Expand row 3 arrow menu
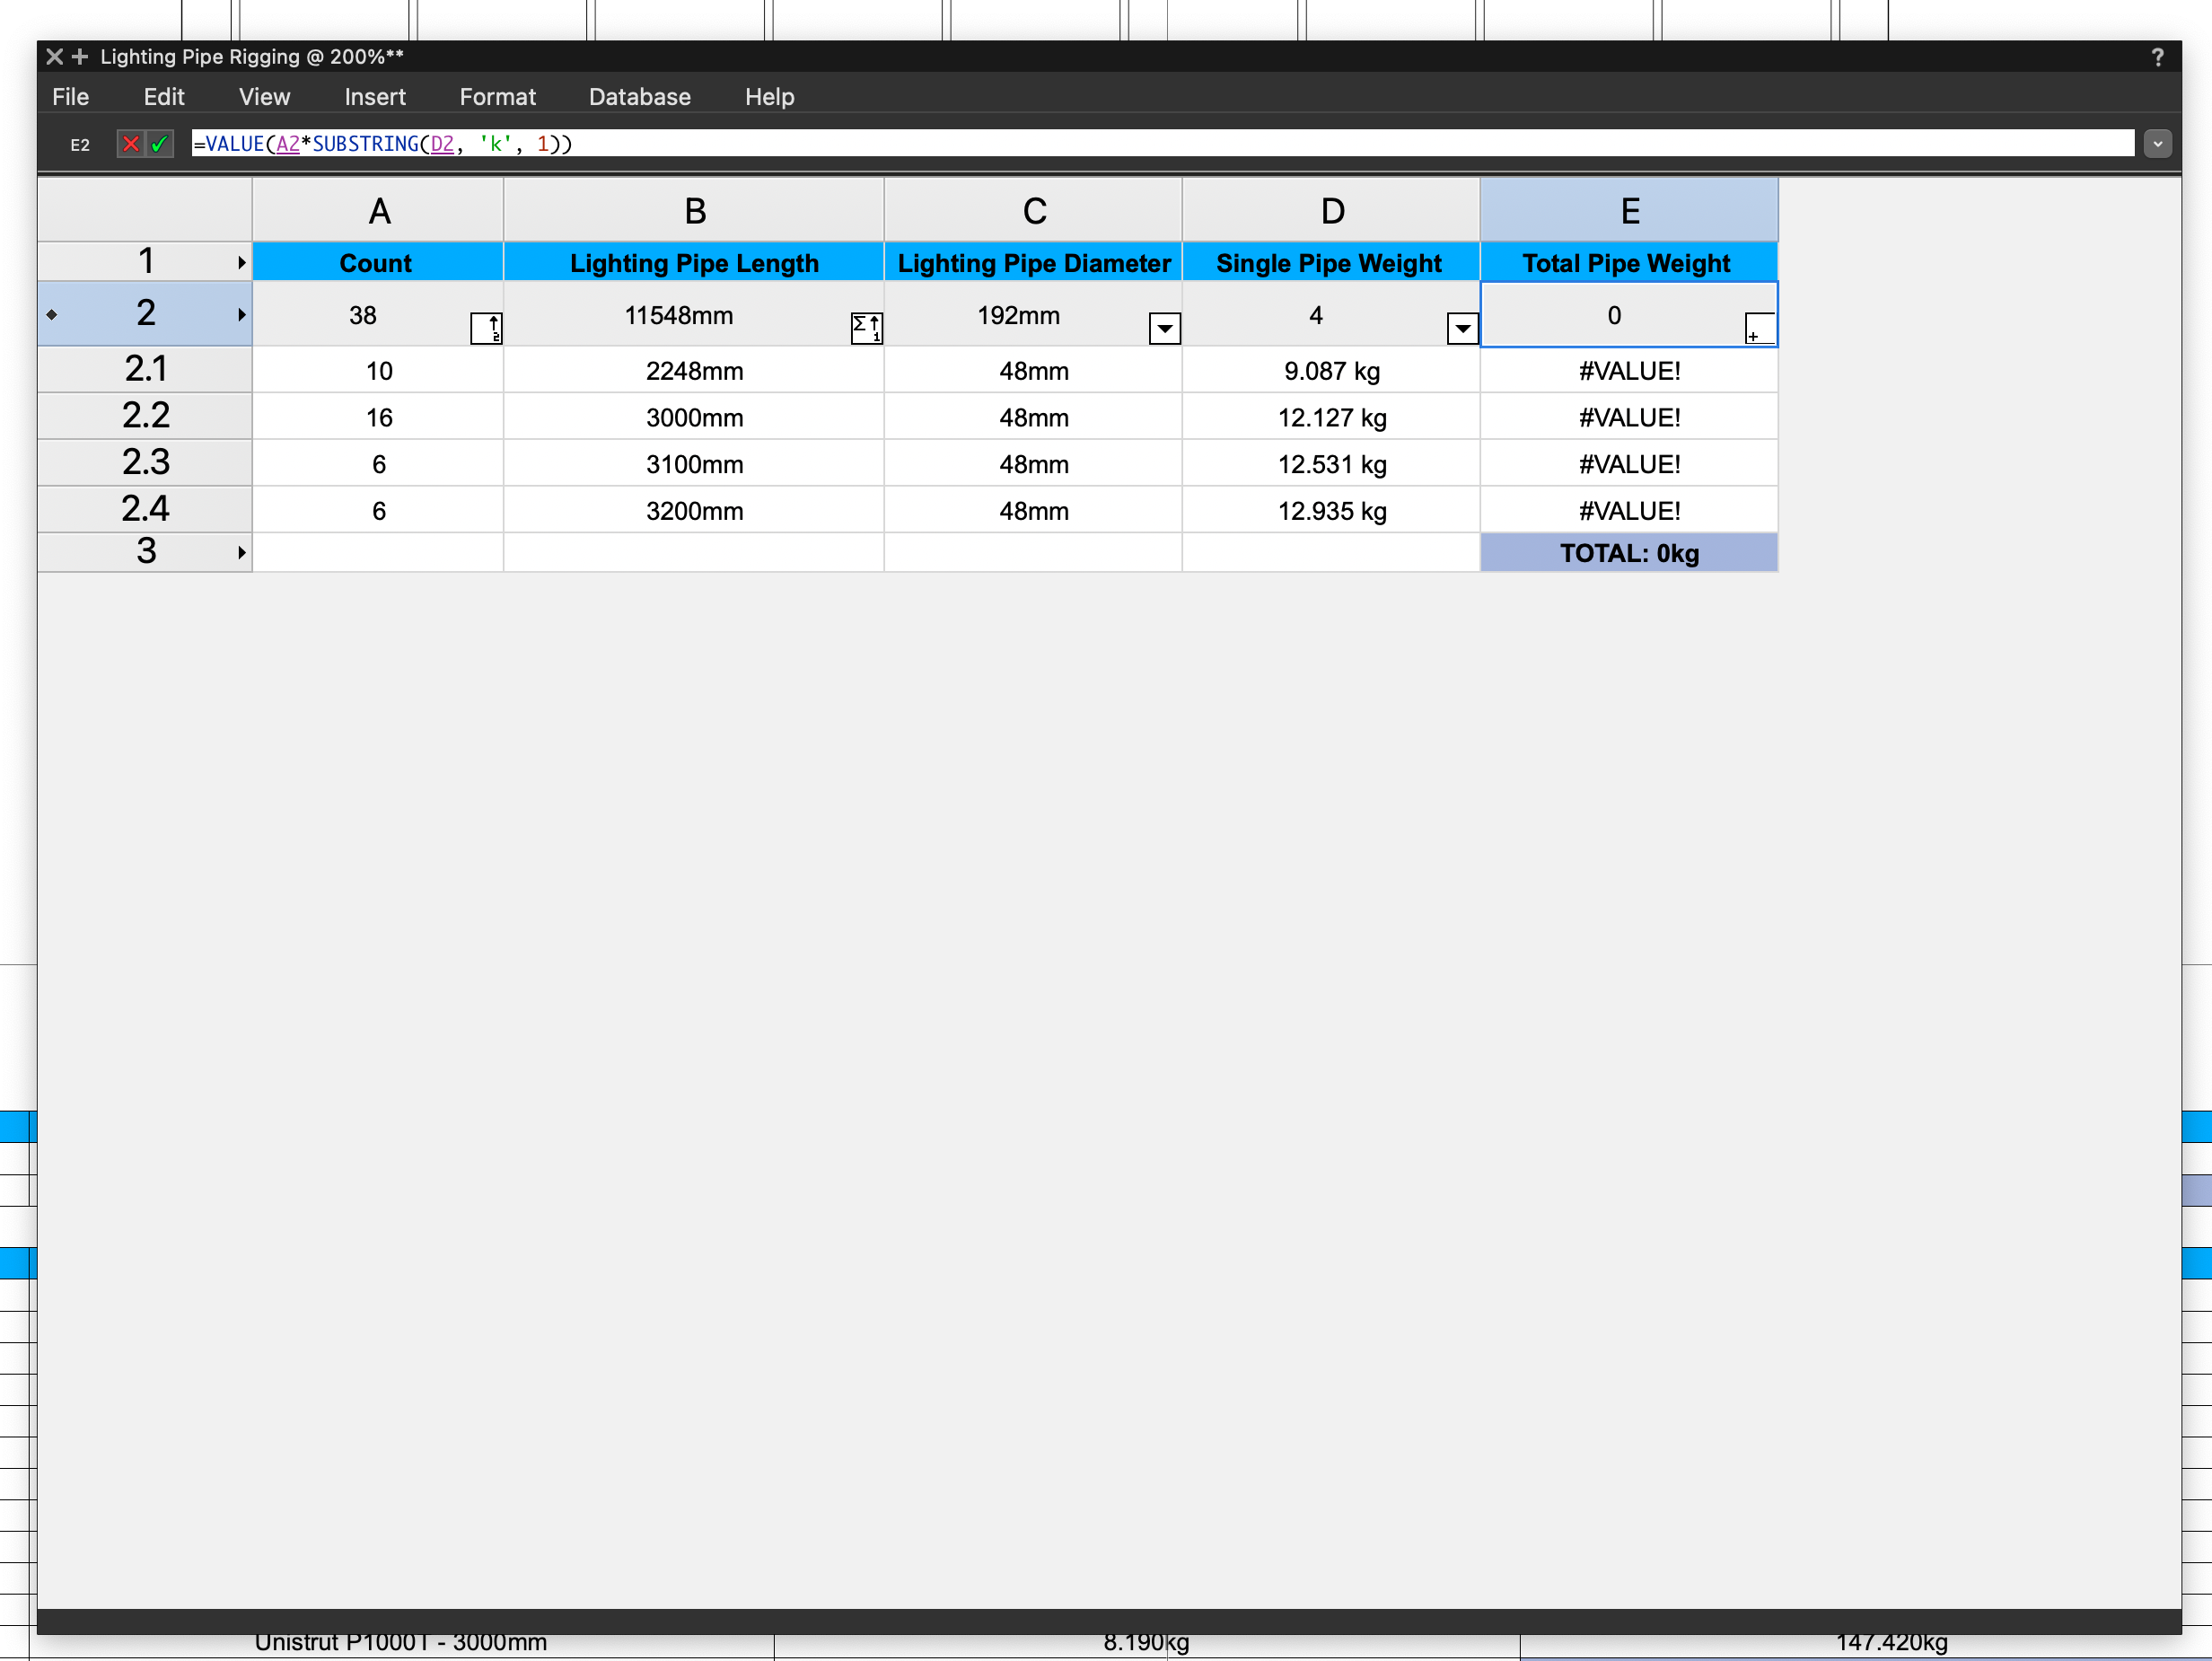The height and width of the screenshot is (1661, 2212). click(x=241, y=553)
